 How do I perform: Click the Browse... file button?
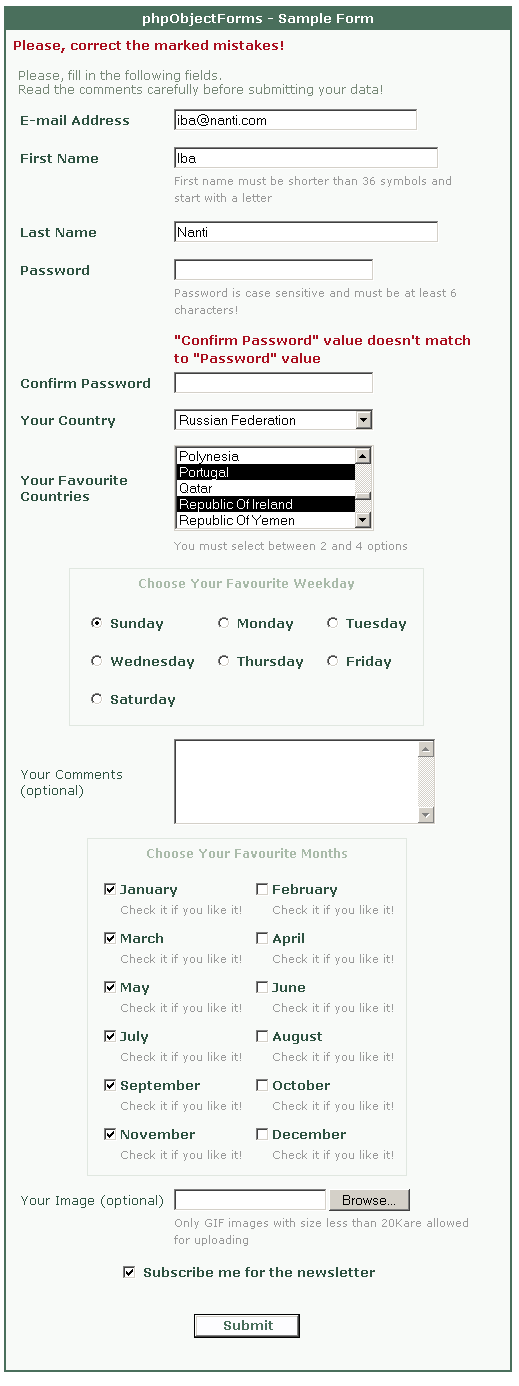(x=369, y=1200)
